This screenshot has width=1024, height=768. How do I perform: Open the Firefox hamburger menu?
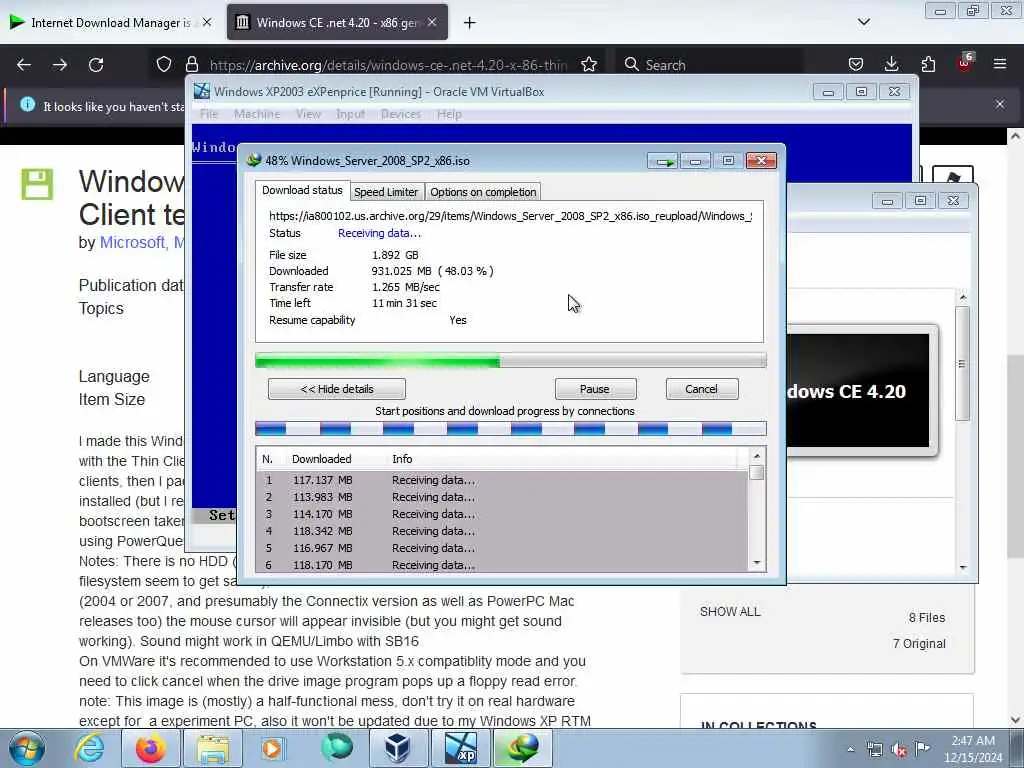pos(1000,64)
